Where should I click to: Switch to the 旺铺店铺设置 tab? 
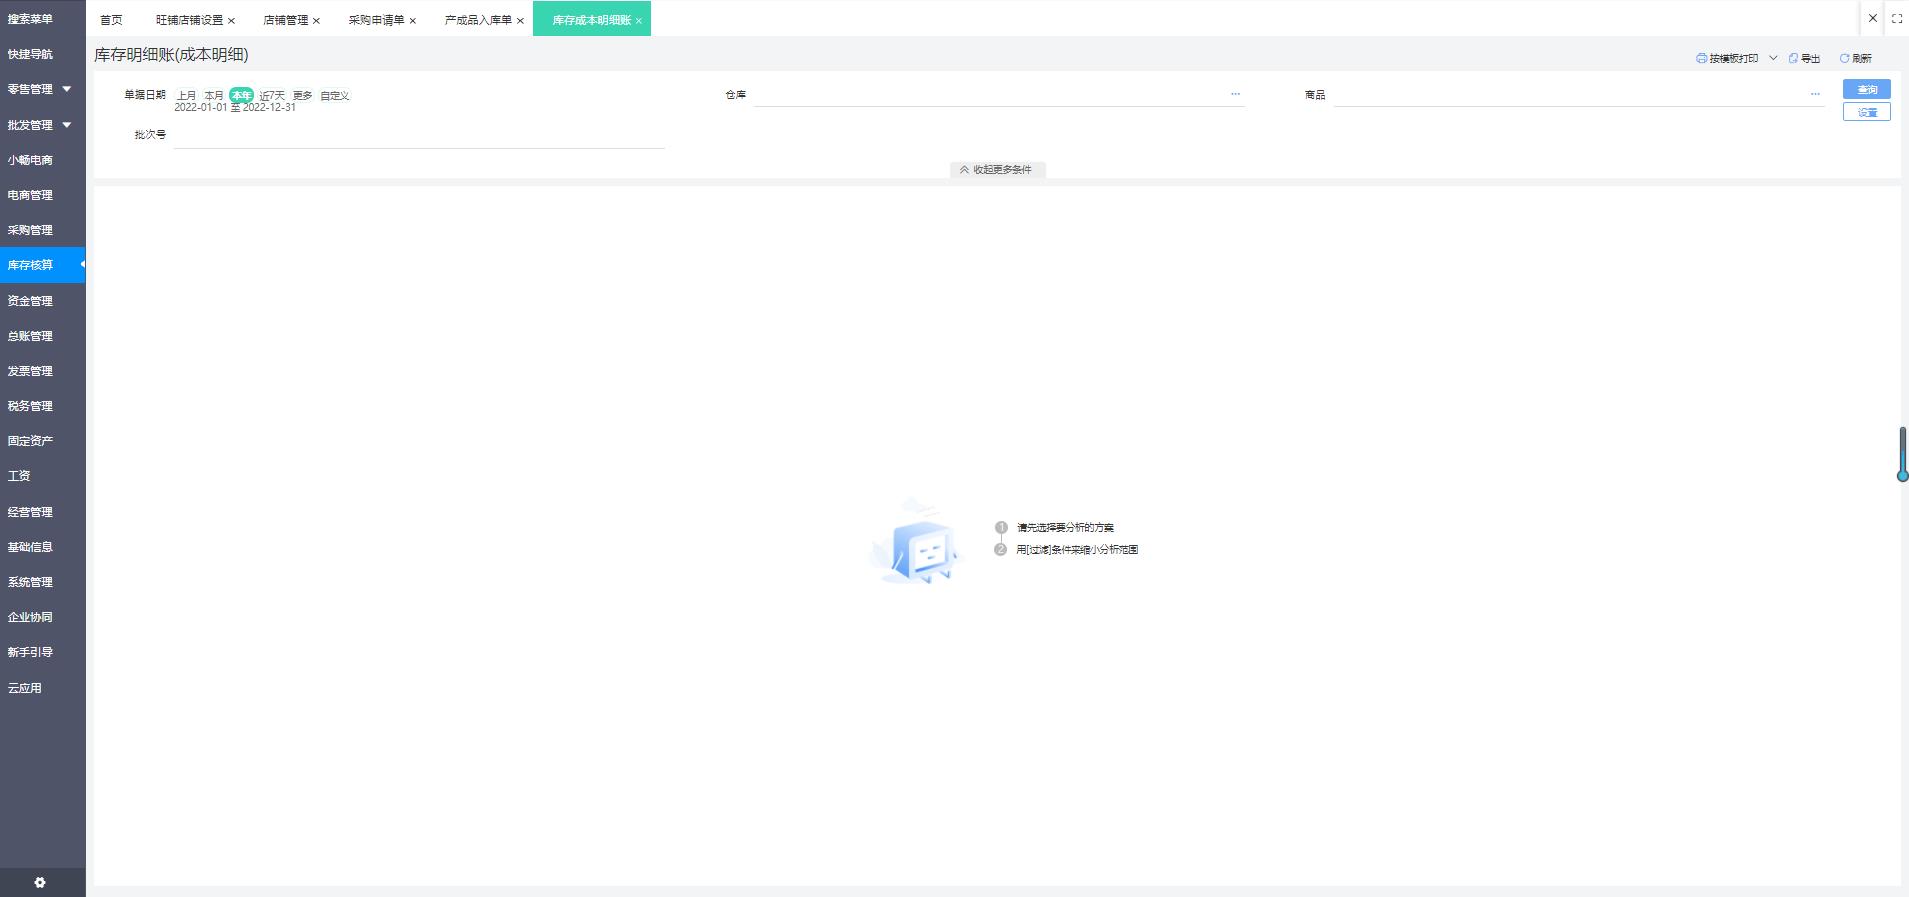tap(189, 20)
